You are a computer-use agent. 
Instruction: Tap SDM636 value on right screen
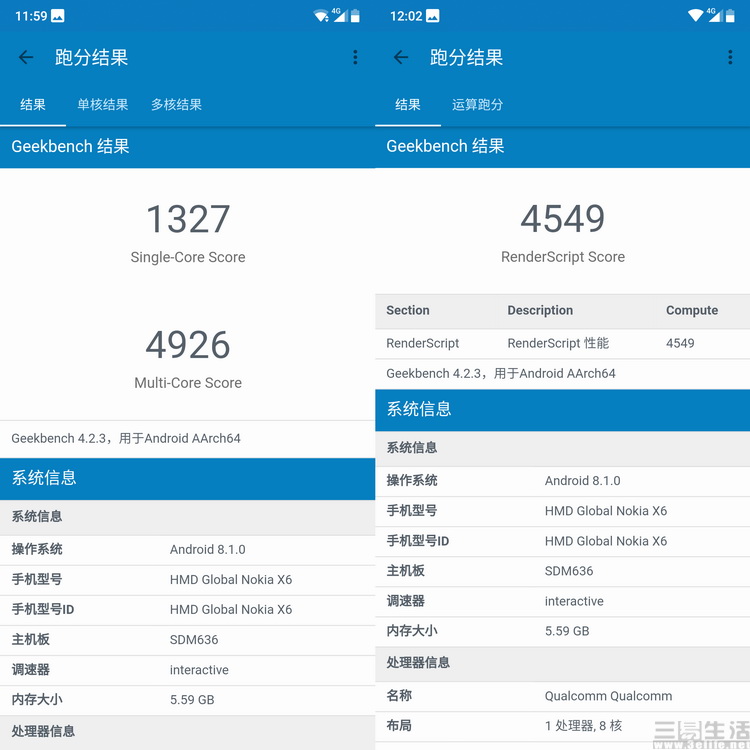point(569,571)
